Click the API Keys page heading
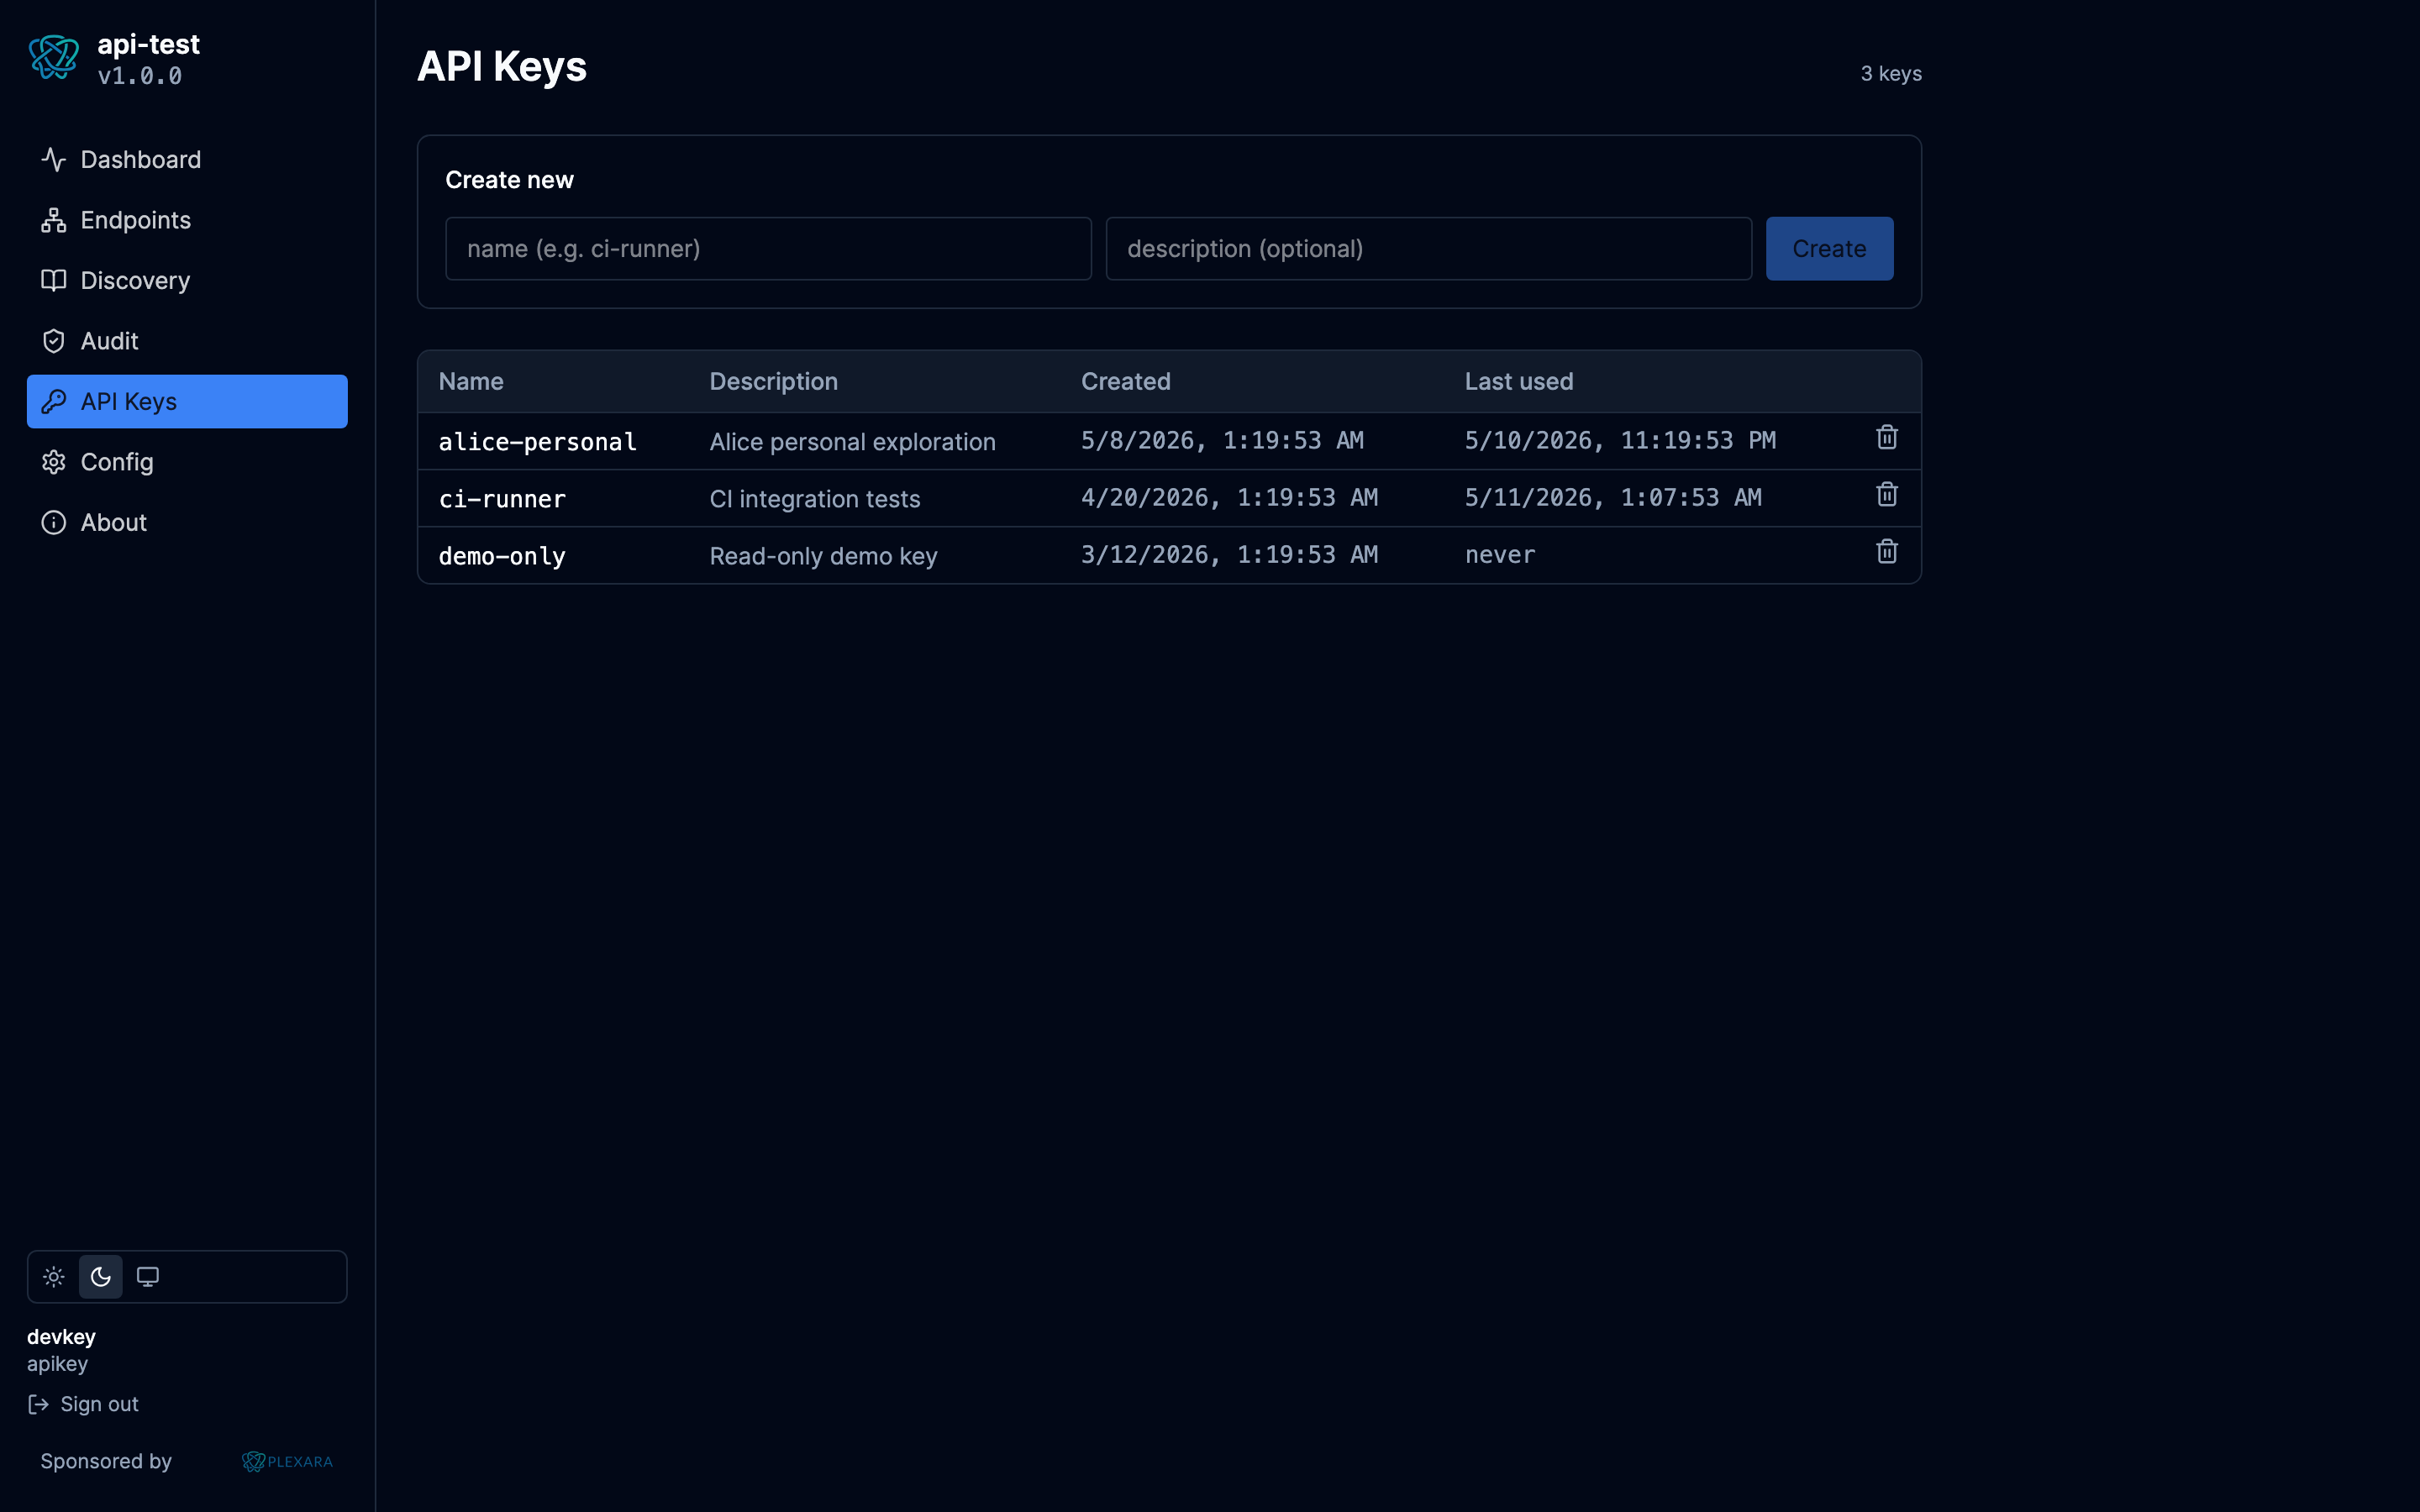2420x1512 pixels. 502,67
